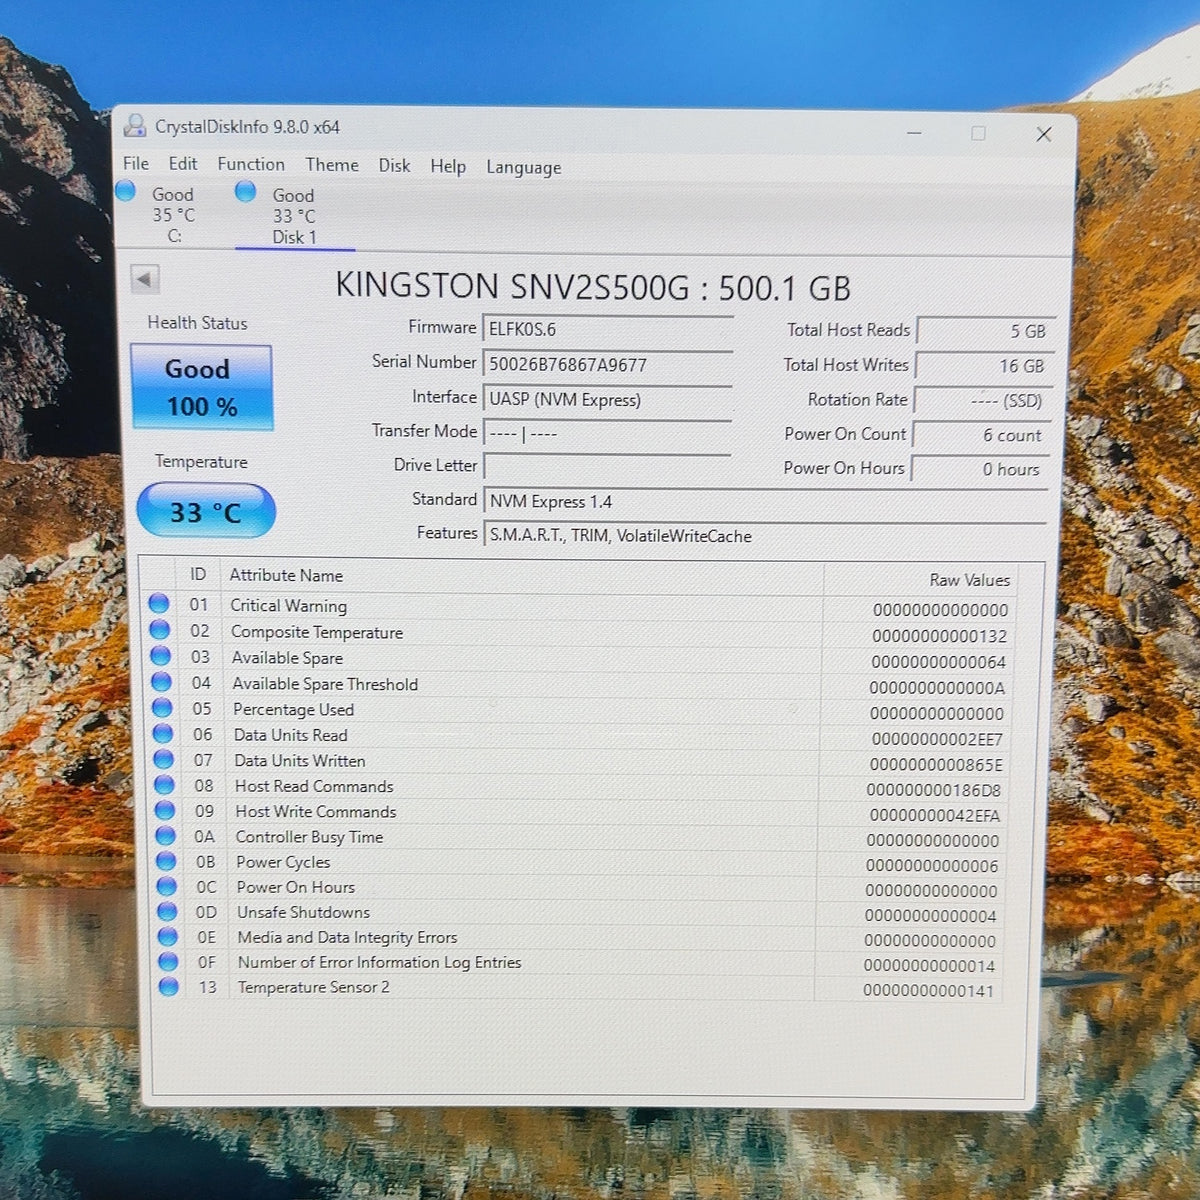This screenshot has height=1200, width=1200.
Task: Click the status orb for Data Units Read
Action: [162, 733]
